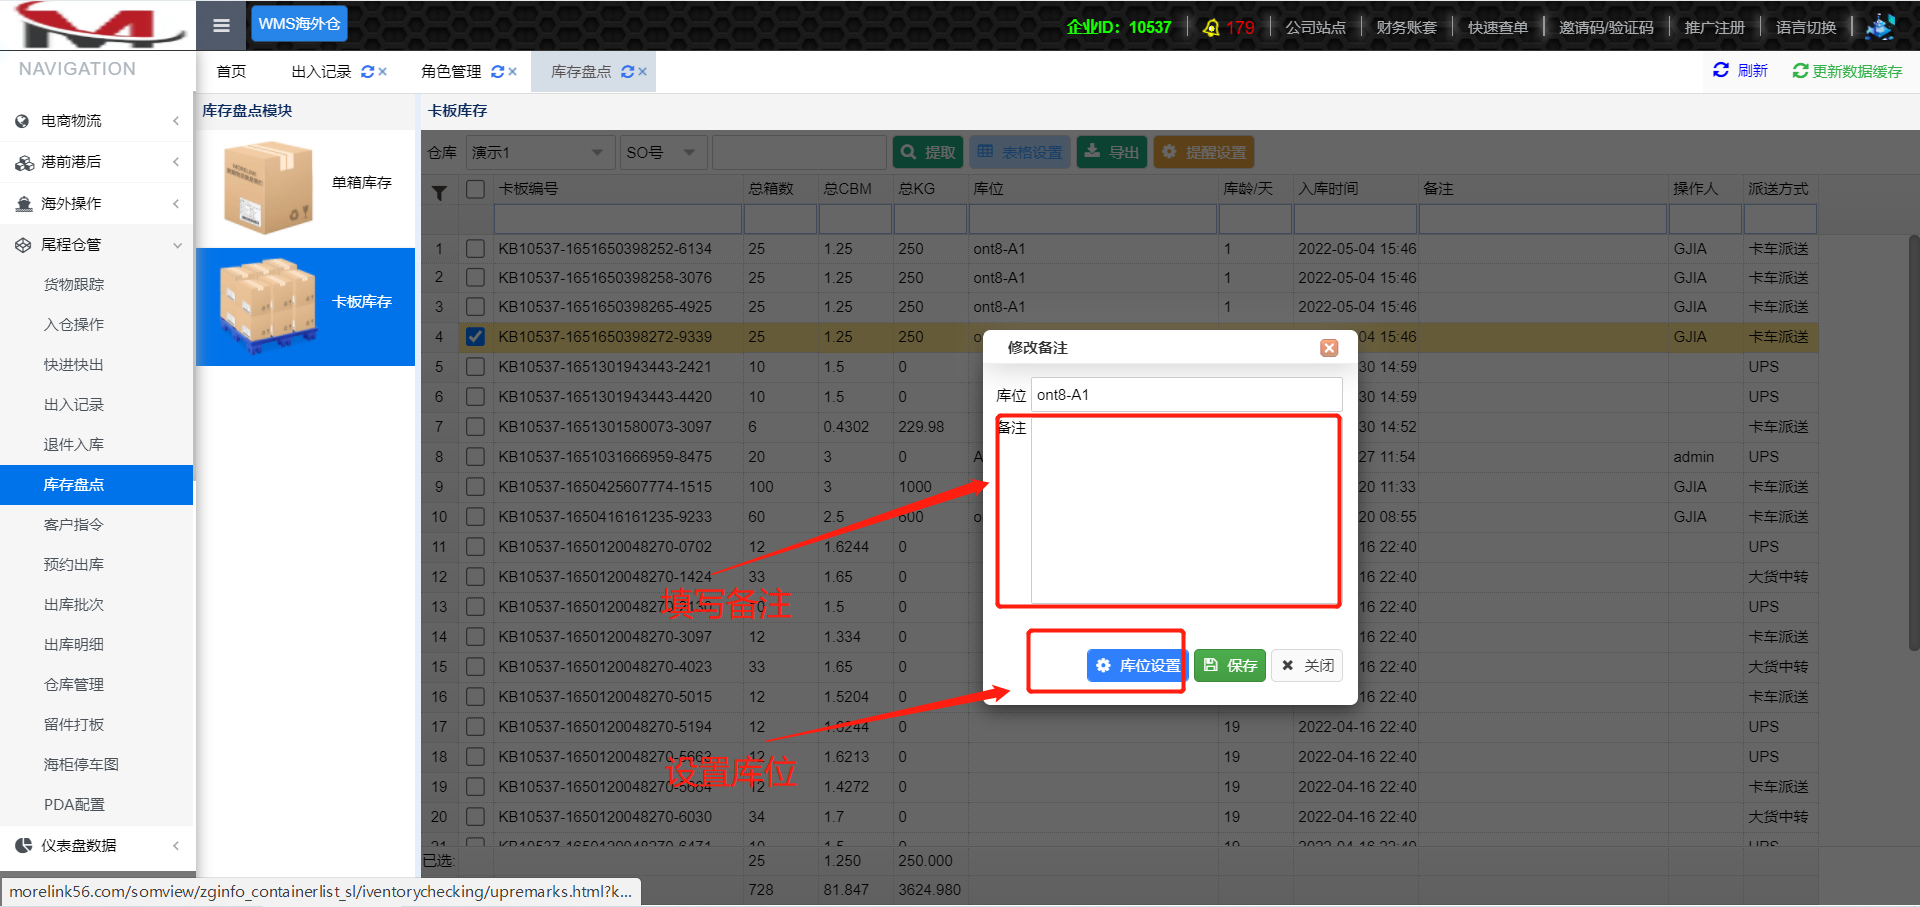Close the 角色管理 tab with its x icon
This screenshot has width=1920, height=907.
(x=513, y=72)
